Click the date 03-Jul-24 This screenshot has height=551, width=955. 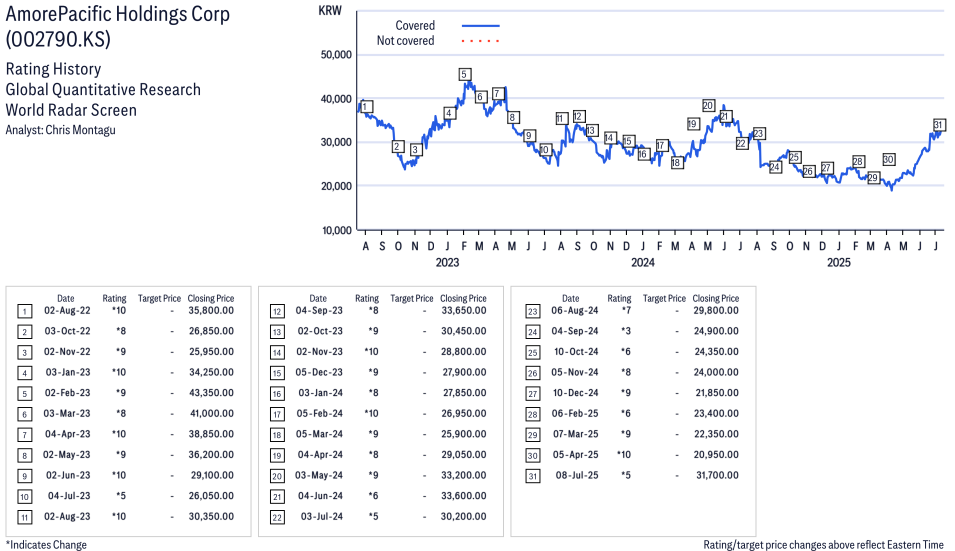pyautogui.click(x=322, y=516)
